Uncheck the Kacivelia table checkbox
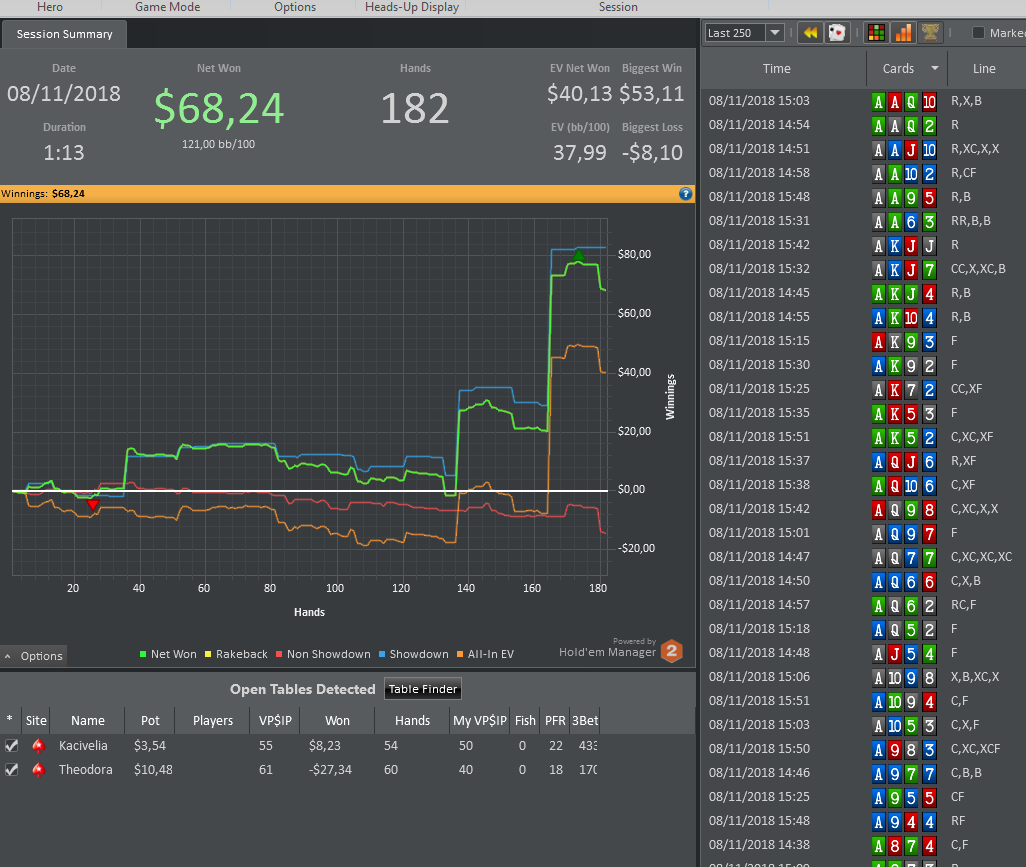This screenshot has height=867, width=1026. [x=11, y=745]
